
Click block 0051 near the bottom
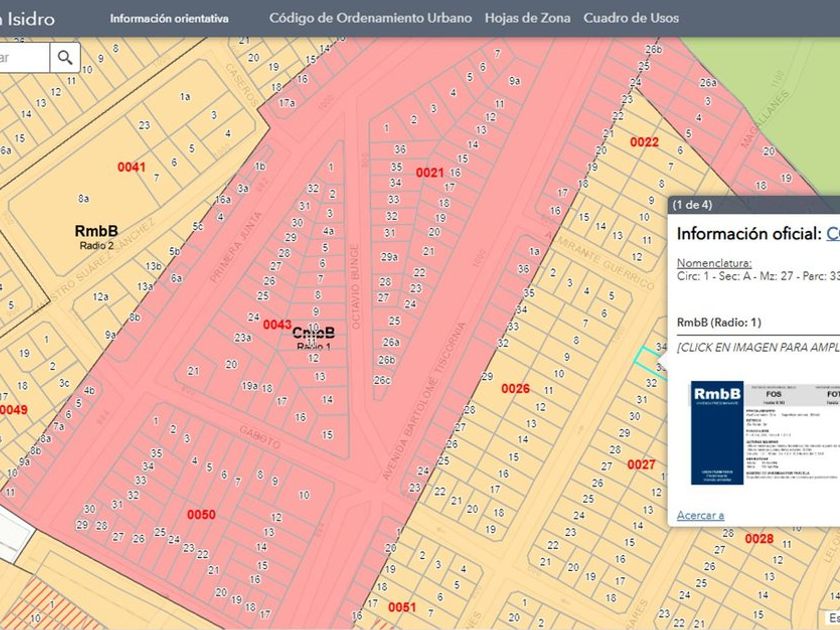(x=402, y=607)
